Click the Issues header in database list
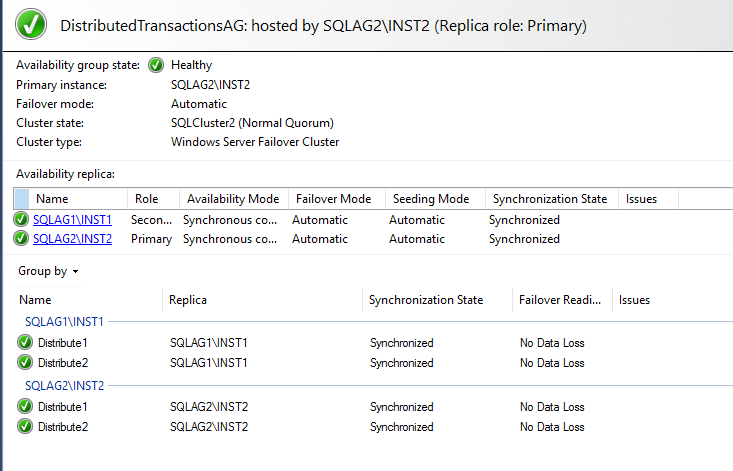The image size is (733, 471). (635, 300)
